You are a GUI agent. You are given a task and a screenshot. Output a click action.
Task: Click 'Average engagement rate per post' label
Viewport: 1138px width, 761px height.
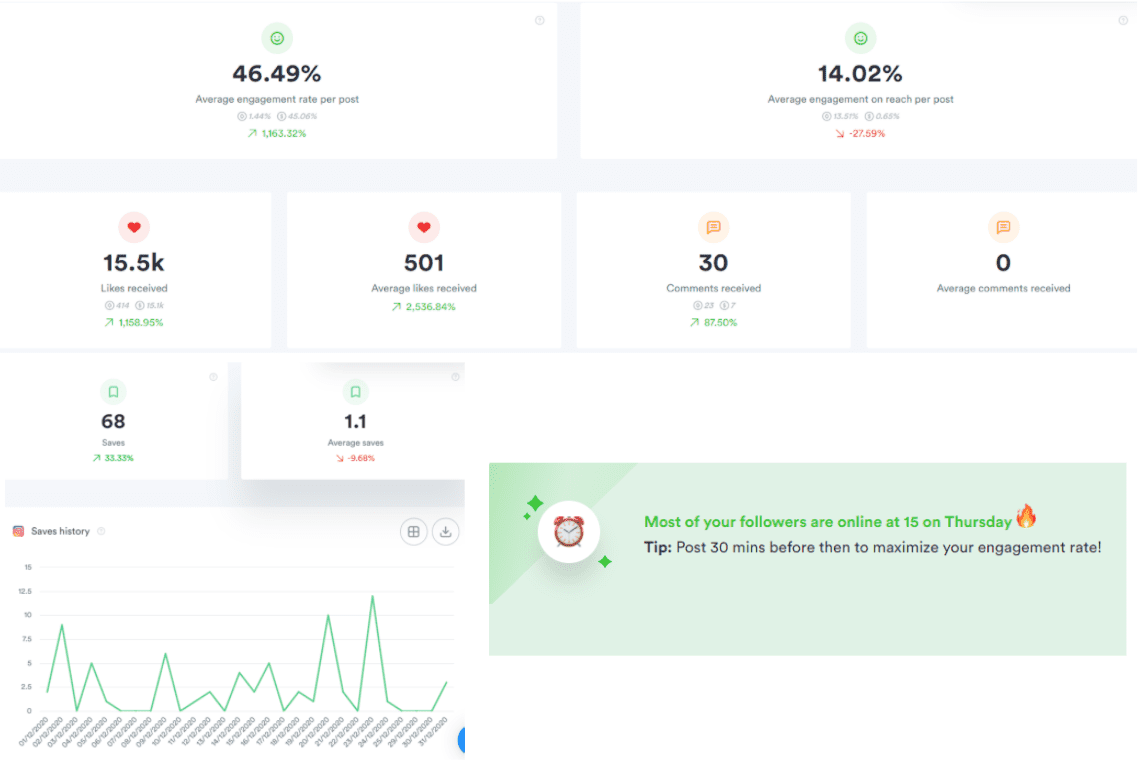pyautogui.click(x=277, y=99)
